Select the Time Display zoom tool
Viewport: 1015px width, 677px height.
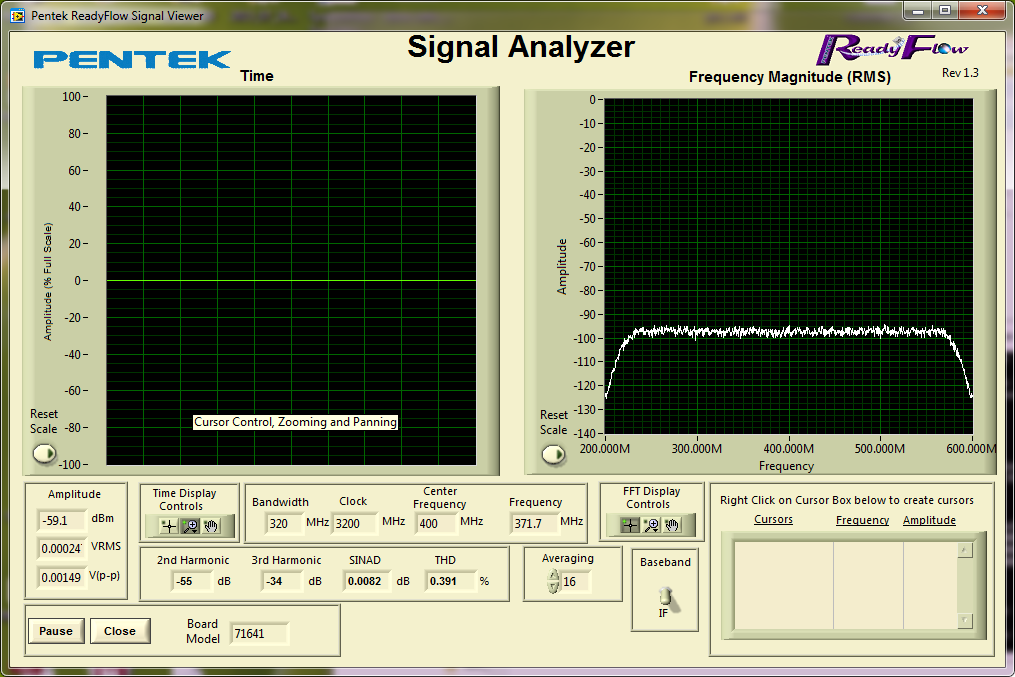click(x=190, y=525)
